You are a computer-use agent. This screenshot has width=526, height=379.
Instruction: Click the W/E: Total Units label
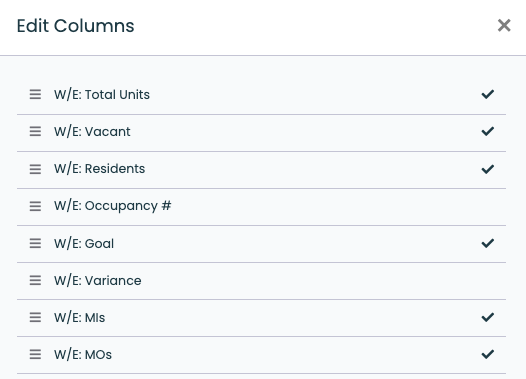pos(102,95)
